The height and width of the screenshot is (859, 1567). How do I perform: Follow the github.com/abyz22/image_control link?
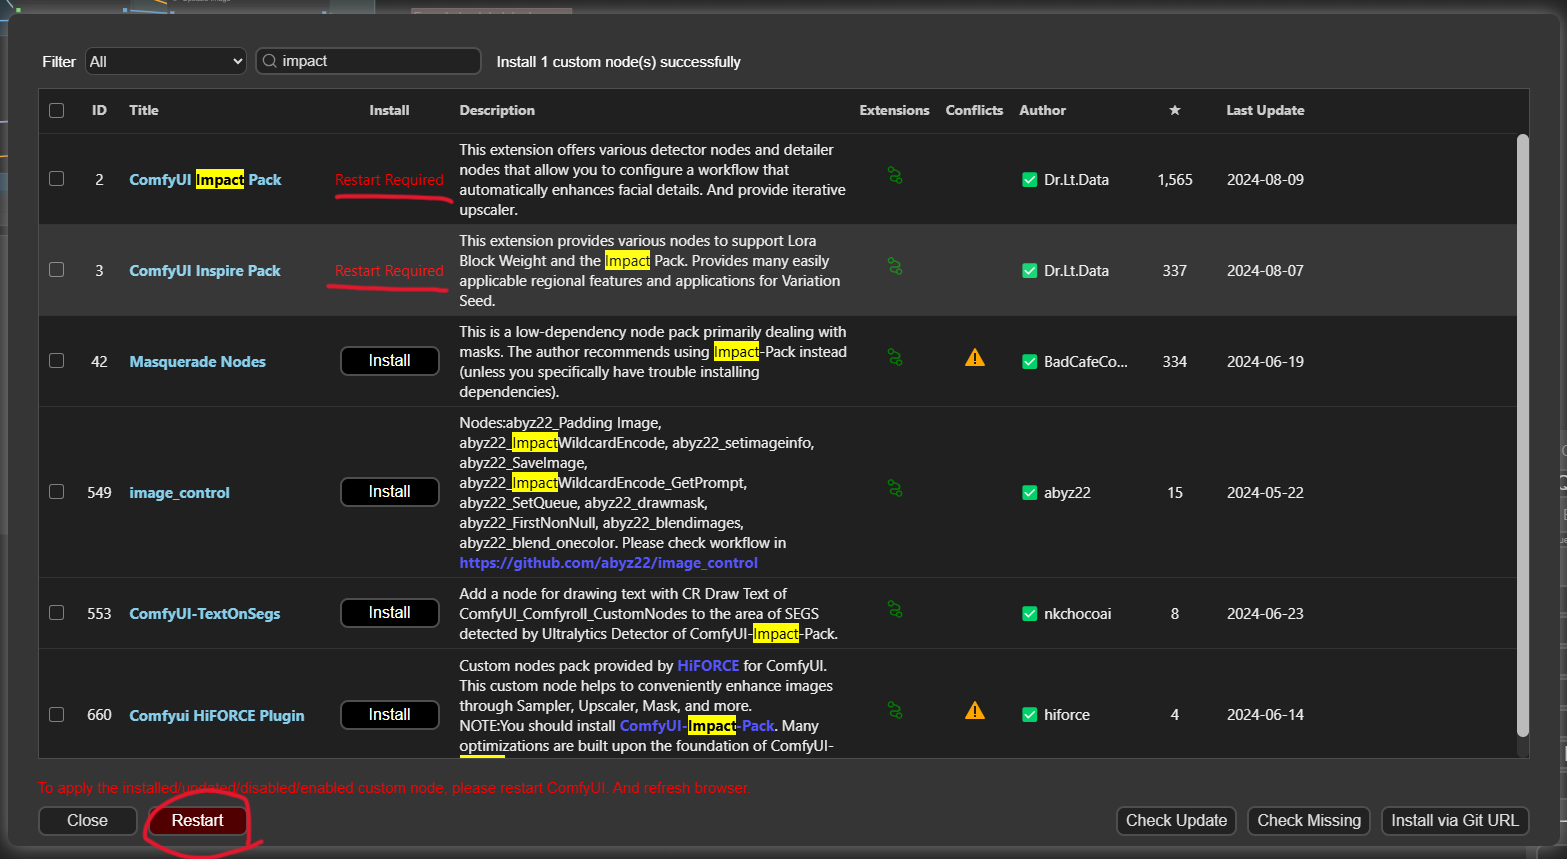tap(608, 563)
